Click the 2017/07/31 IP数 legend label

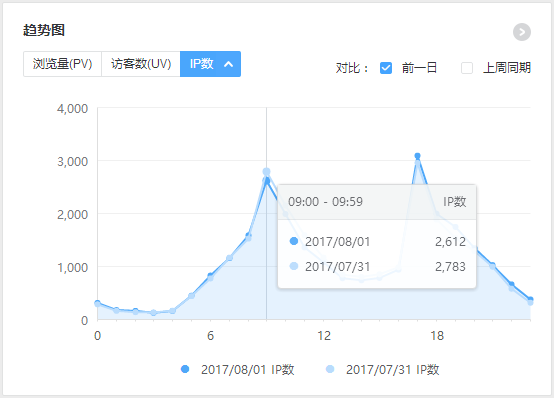coord(393,369)
